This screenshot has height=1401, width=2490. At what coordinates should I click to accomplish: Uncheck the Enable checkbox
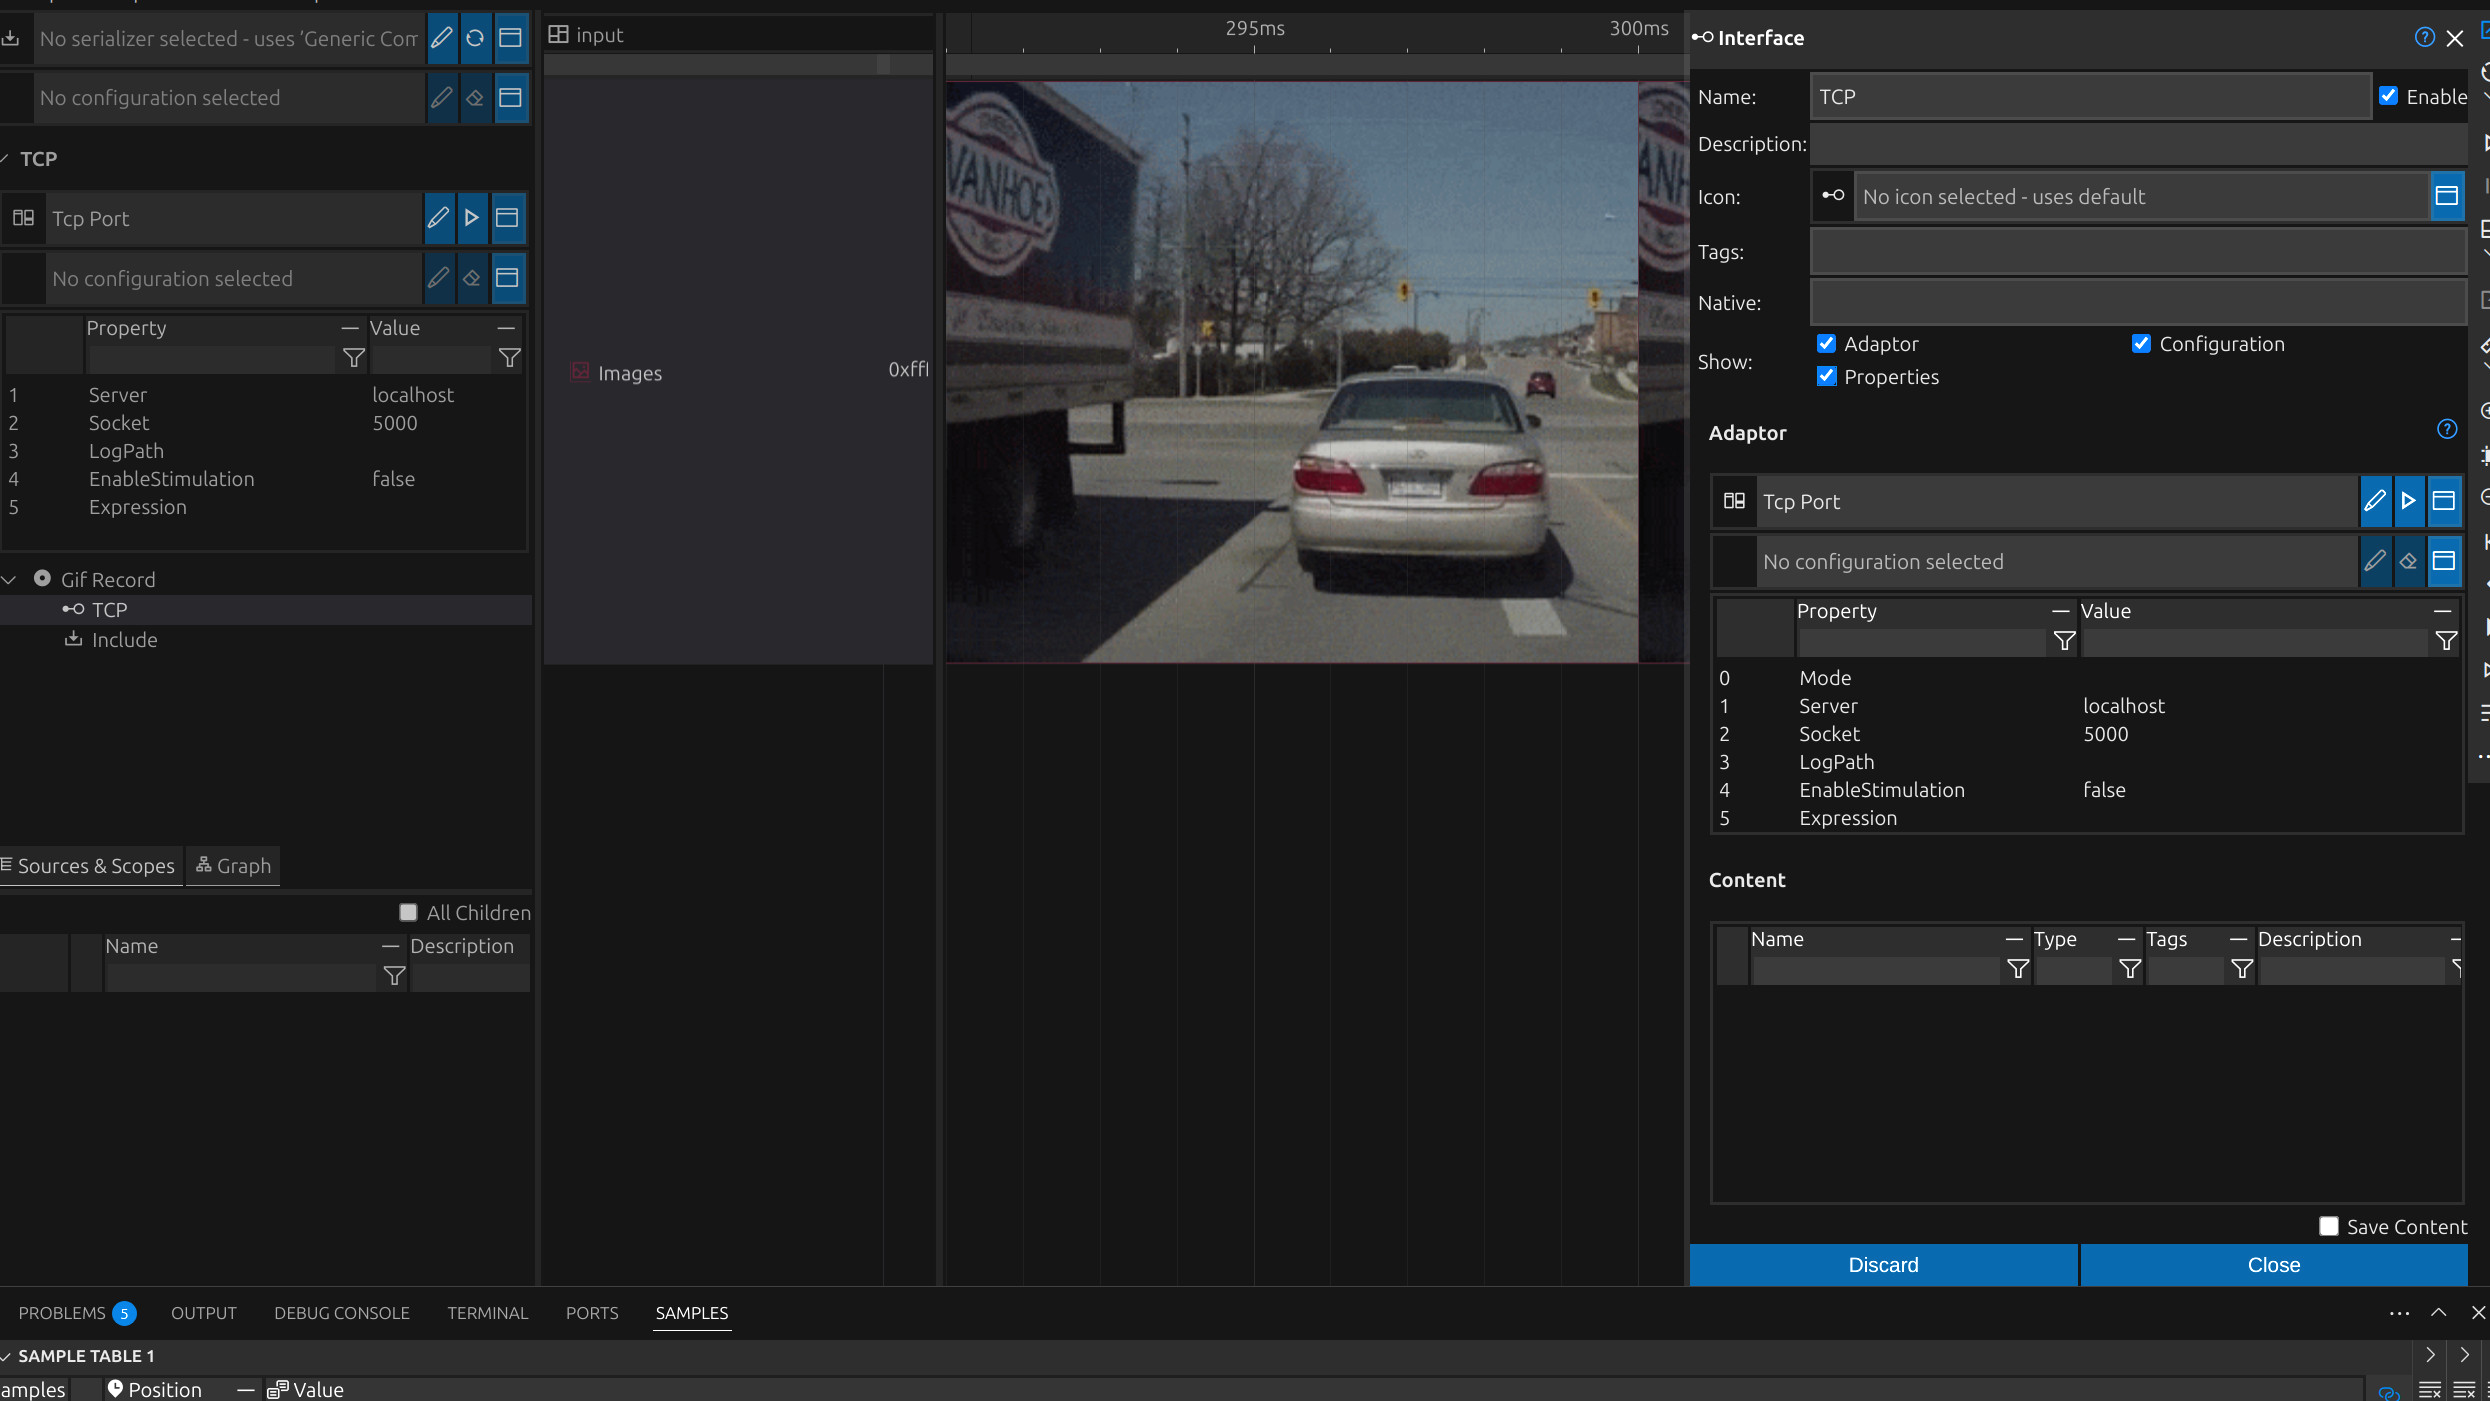pyautogui.click(x=2389, y=96)
